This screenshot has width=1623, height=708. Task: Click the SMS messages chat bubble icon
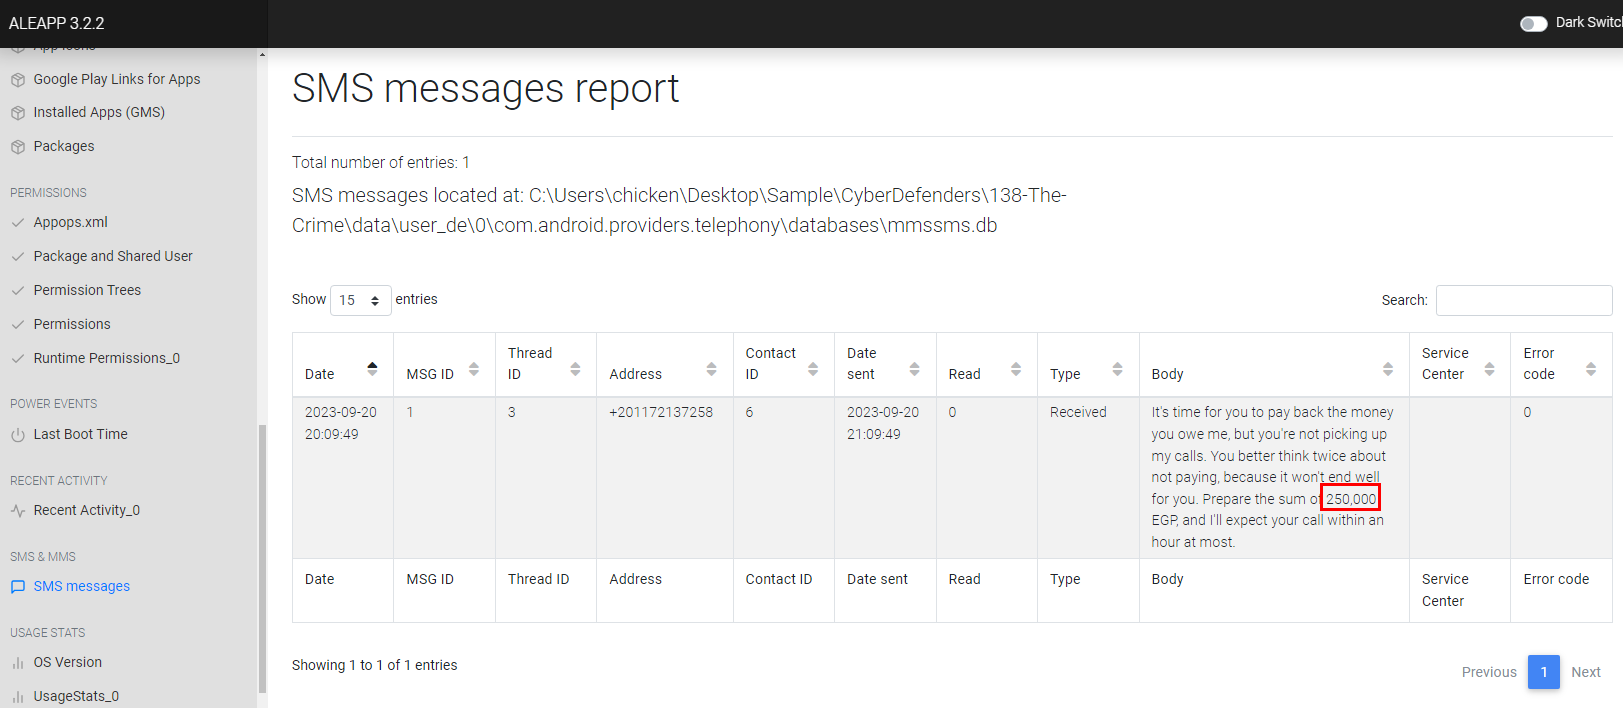coord(18,587)
